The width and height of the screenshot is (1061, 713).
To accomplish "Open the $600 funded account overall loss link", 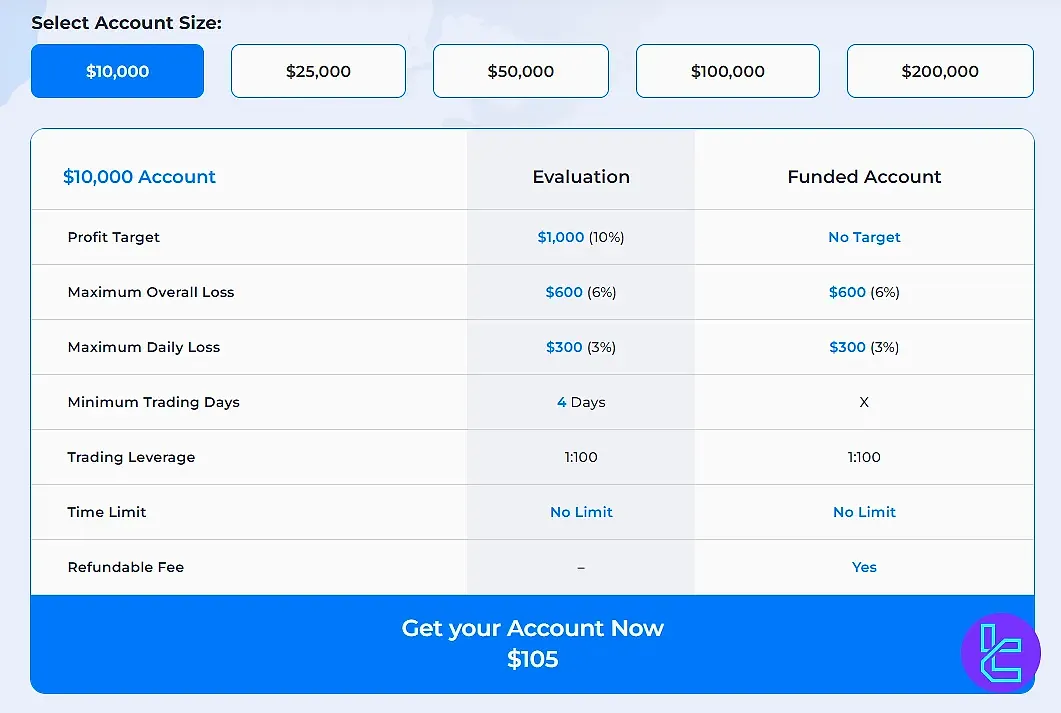I will (x=848, y=292).
